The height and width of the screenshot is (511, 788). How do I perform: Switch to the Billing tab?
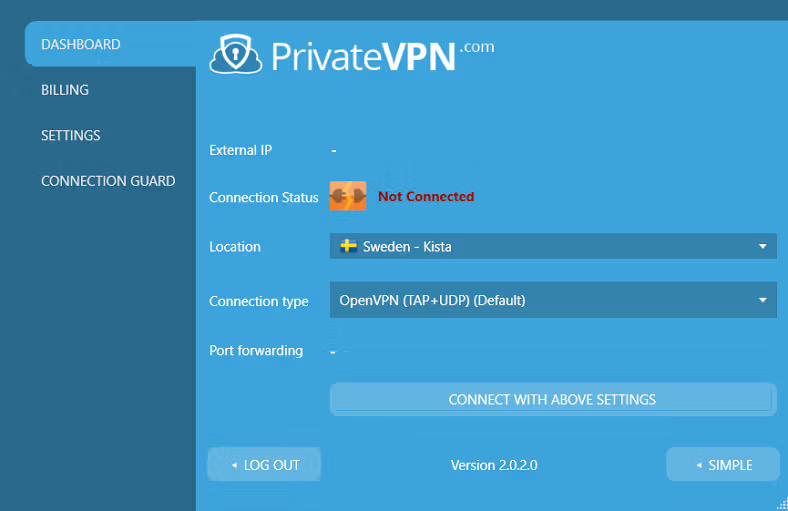pos(65,90)
